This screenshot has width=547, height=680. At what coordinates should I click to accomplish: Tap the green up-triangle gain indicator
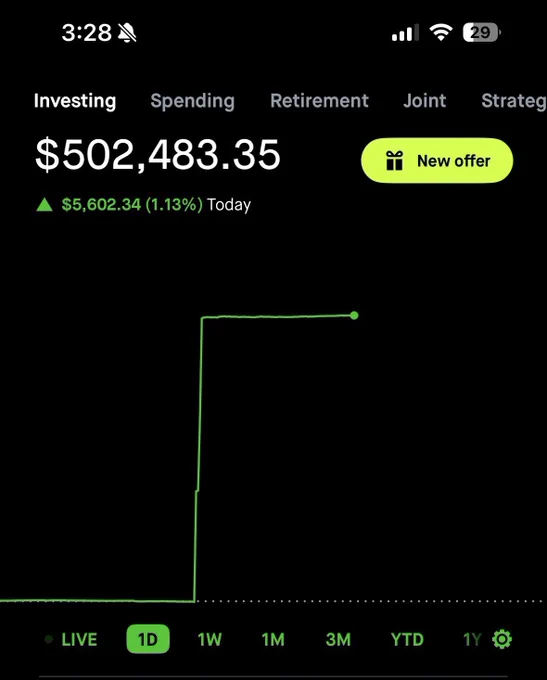pos(44,204)
